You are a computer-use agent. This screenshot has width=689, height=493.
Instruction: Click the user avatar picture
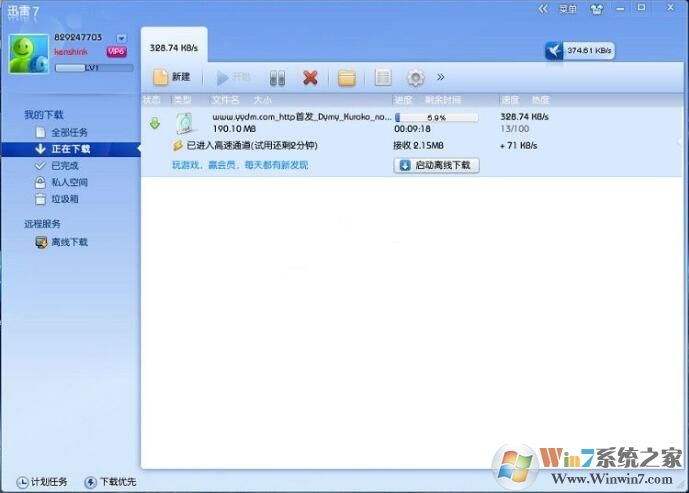(28, 53)
